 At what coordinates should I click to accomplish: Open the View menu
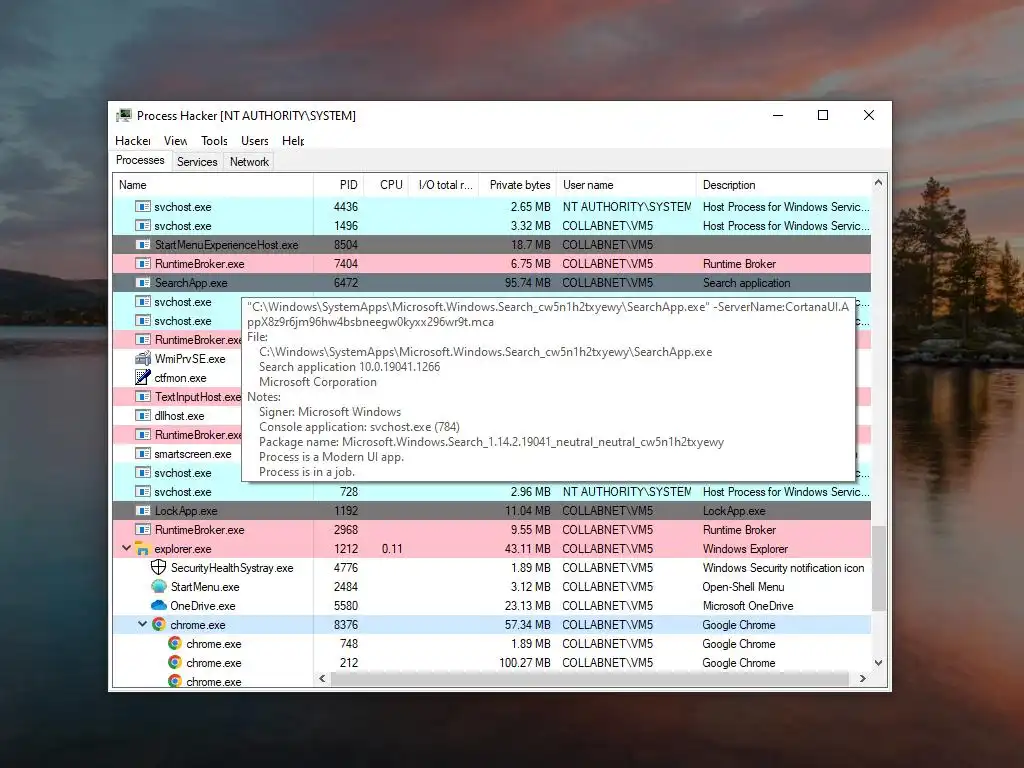click(x=176, y=140)
